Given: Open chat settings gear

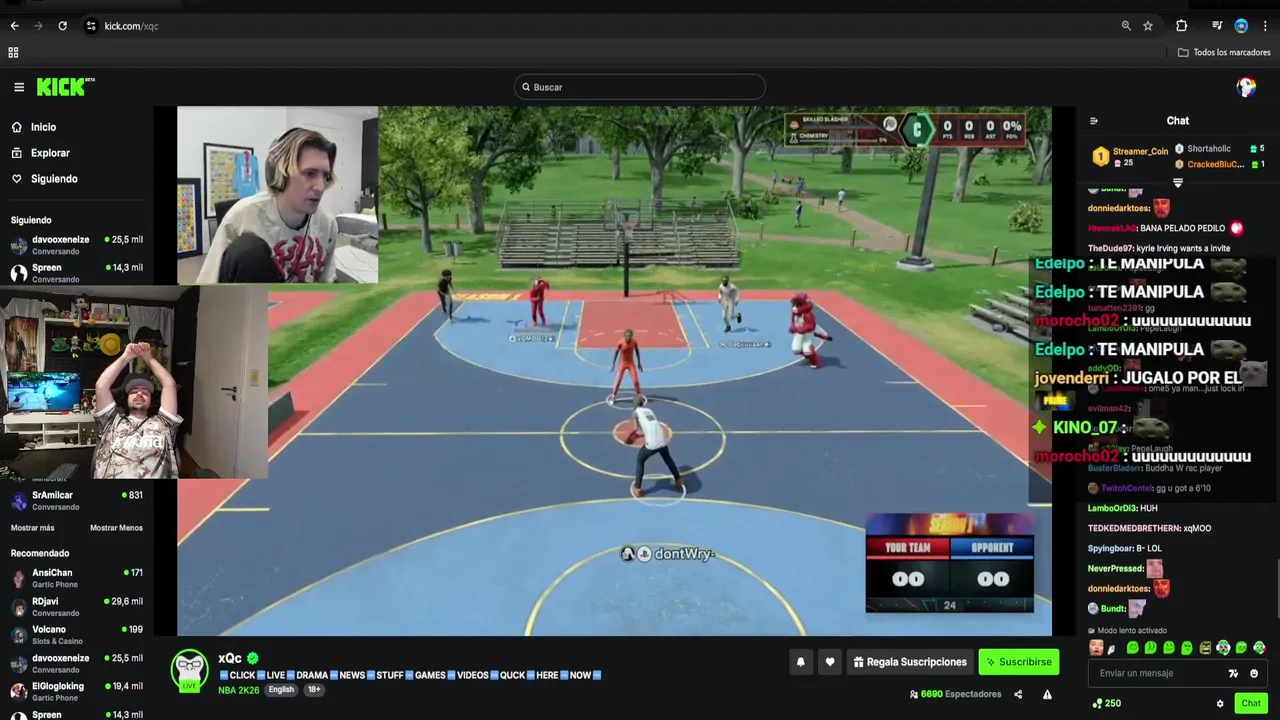Looking at the screenshot, I should coord(1220,703).
